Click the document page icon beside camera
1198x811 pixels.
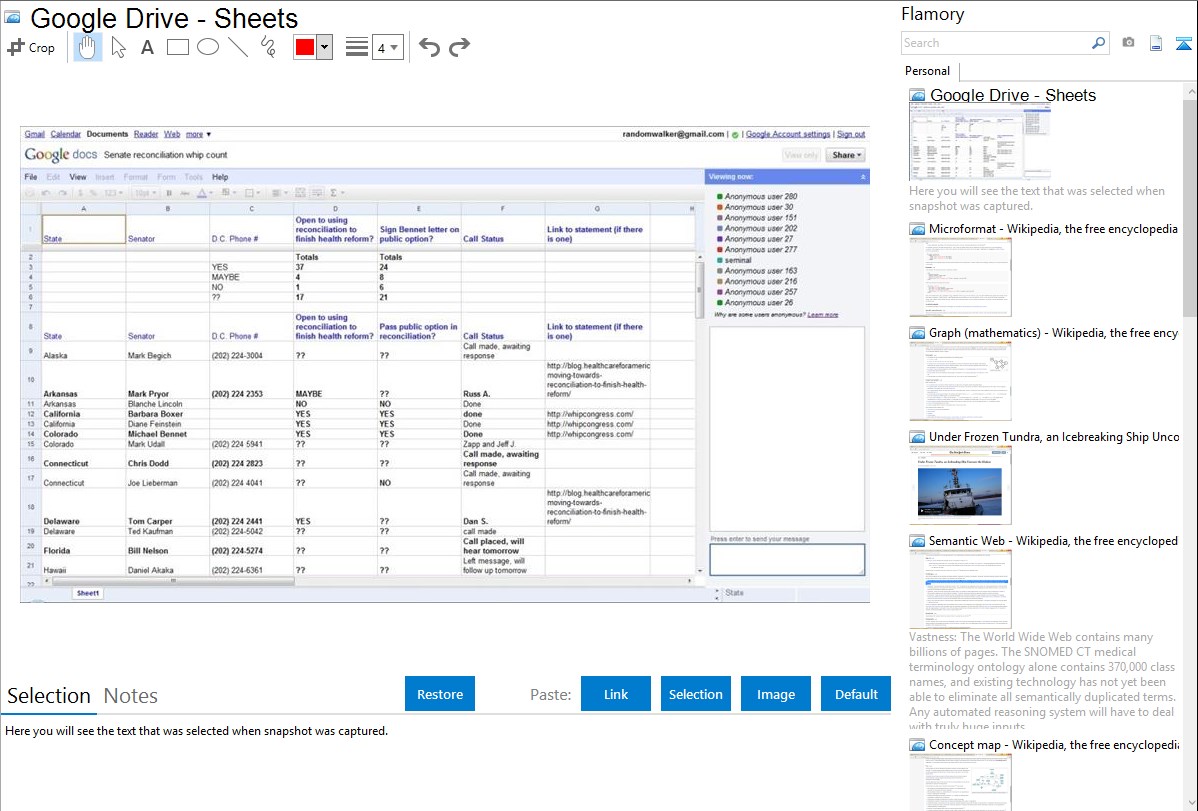coord(1156,43)
